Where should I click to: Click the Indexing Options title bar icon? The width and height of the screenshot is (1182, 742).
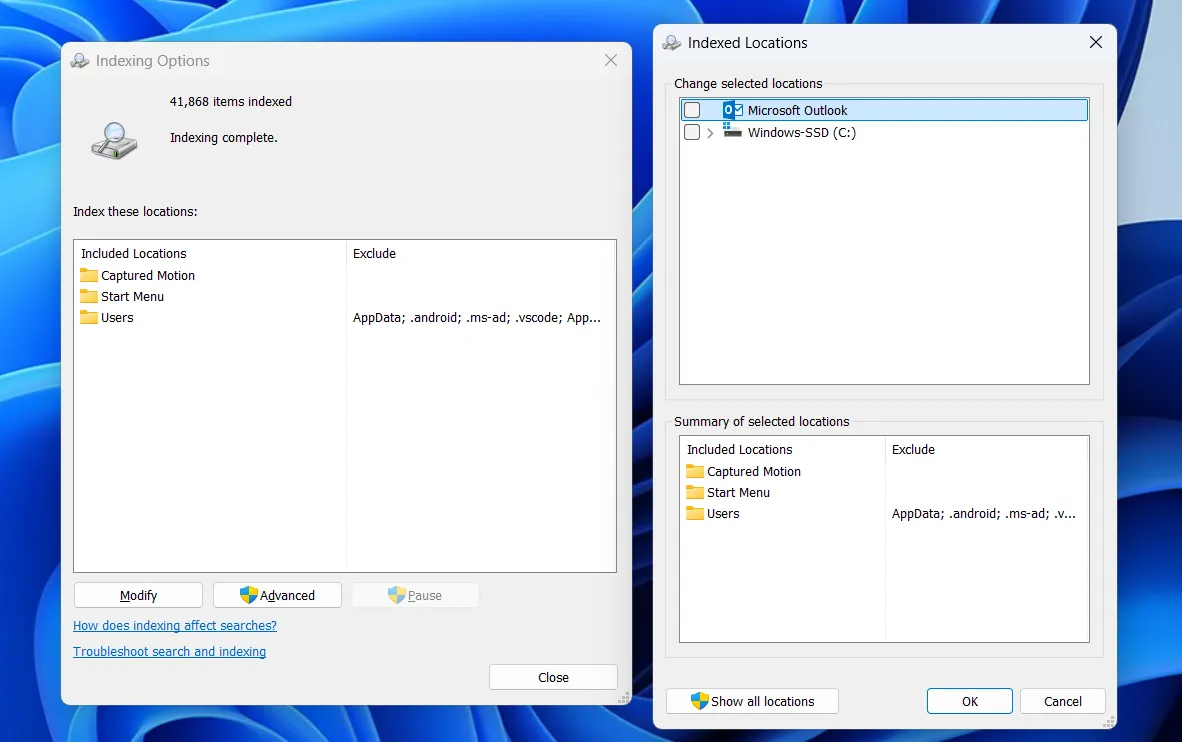(x=78, y=60)
